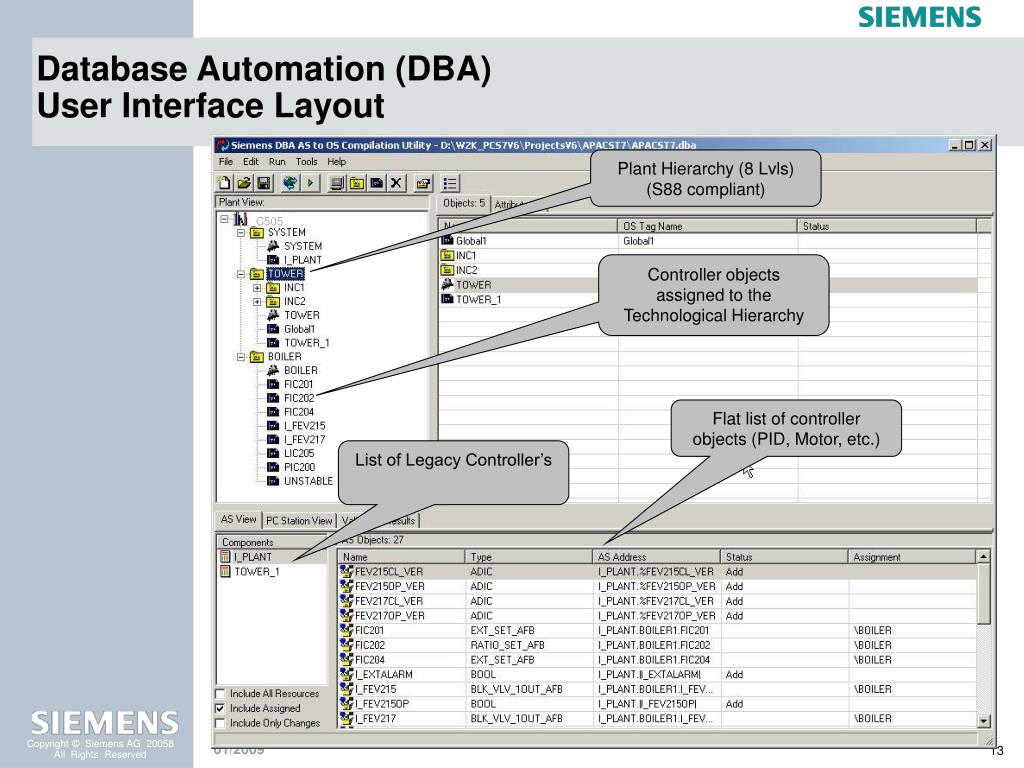
Task: Click the I_PLANT component icon
Action: click(x=225, y=556)
